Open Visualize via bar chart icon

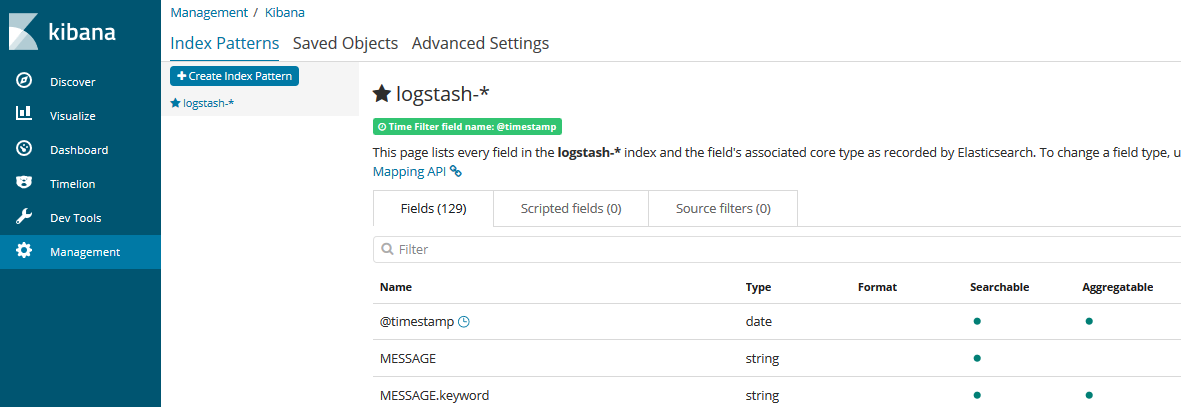(25, 115)
